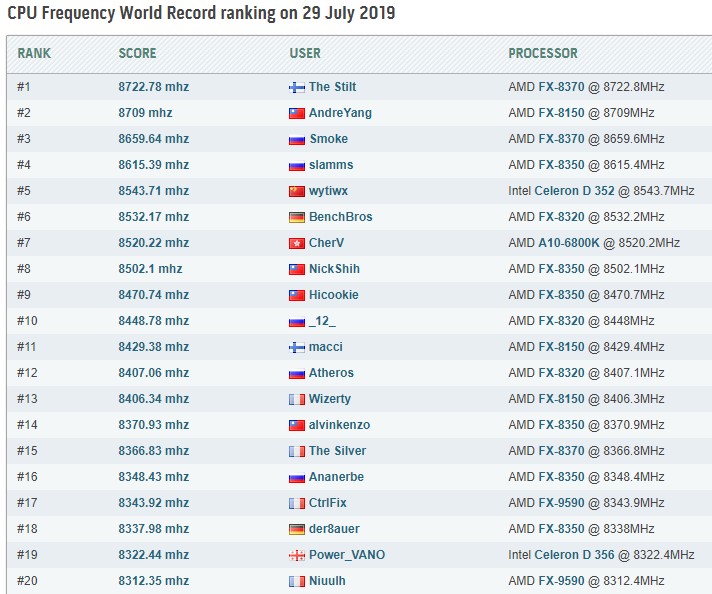Open The Silver user profile

tap(337, 450)
